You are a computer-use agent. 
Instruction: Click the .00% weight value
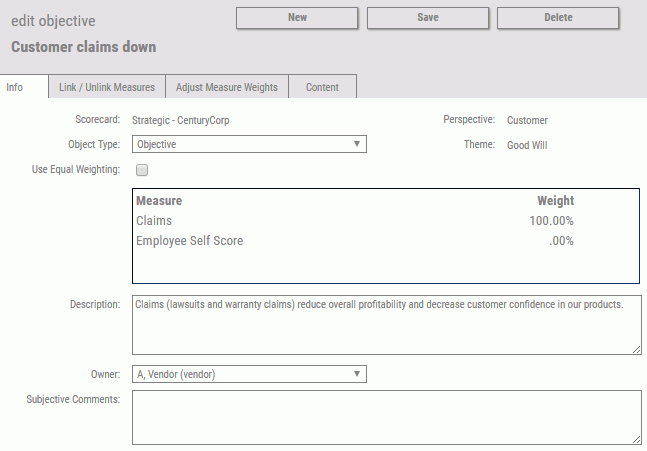[561, 241]
